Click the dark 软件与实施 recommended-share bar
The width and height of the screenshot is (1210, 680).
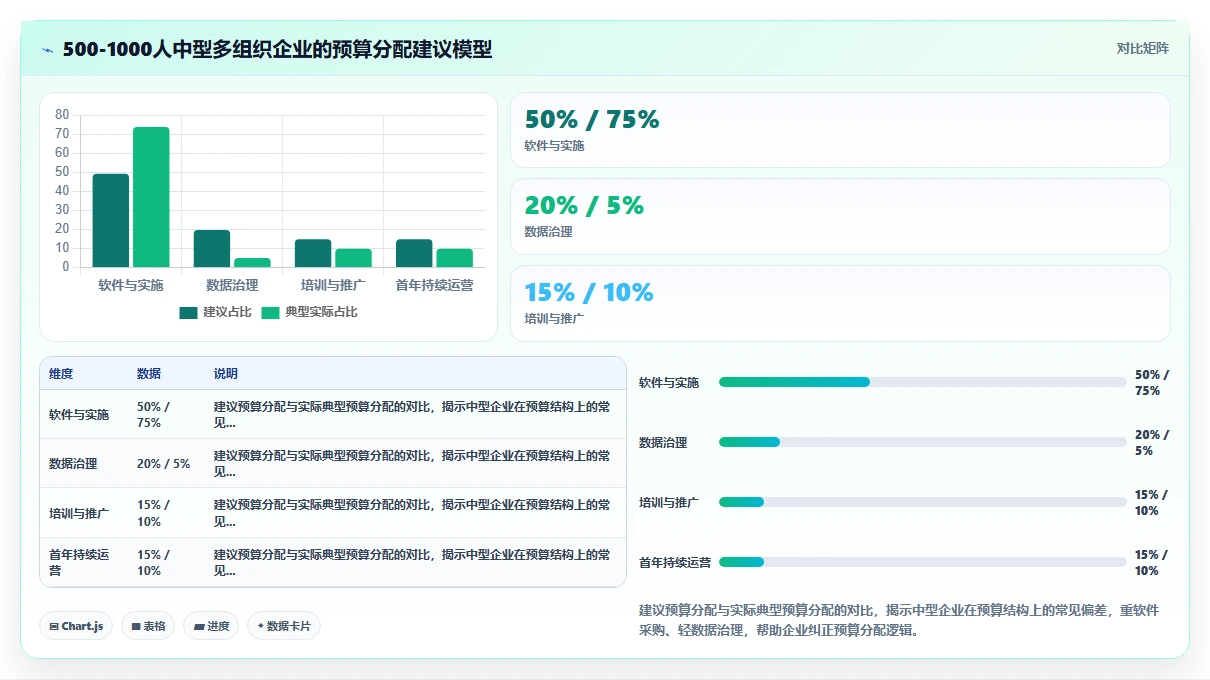click(111, 220)
